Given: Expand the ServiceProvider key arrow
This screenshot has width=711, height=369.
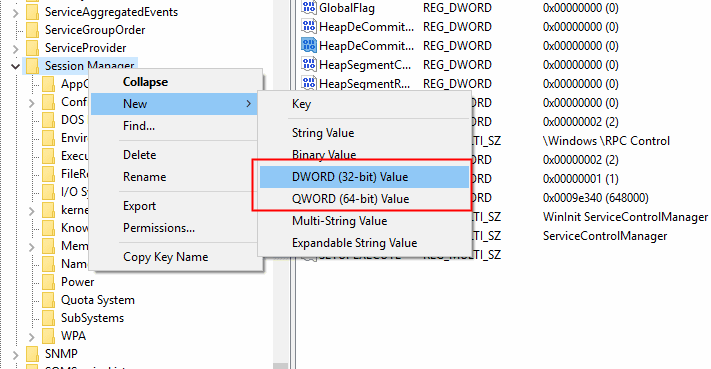Looking at the screenshot, I should tap(15, 49).
